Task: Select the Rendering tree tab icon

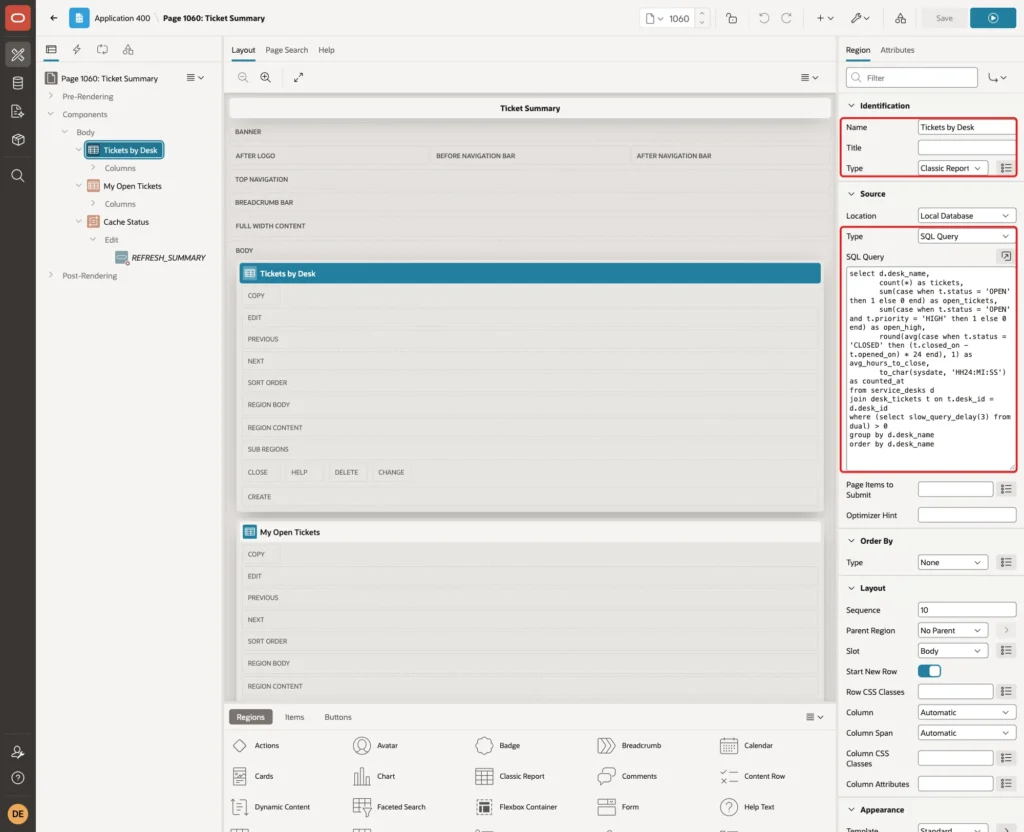Action: [51, 50]
